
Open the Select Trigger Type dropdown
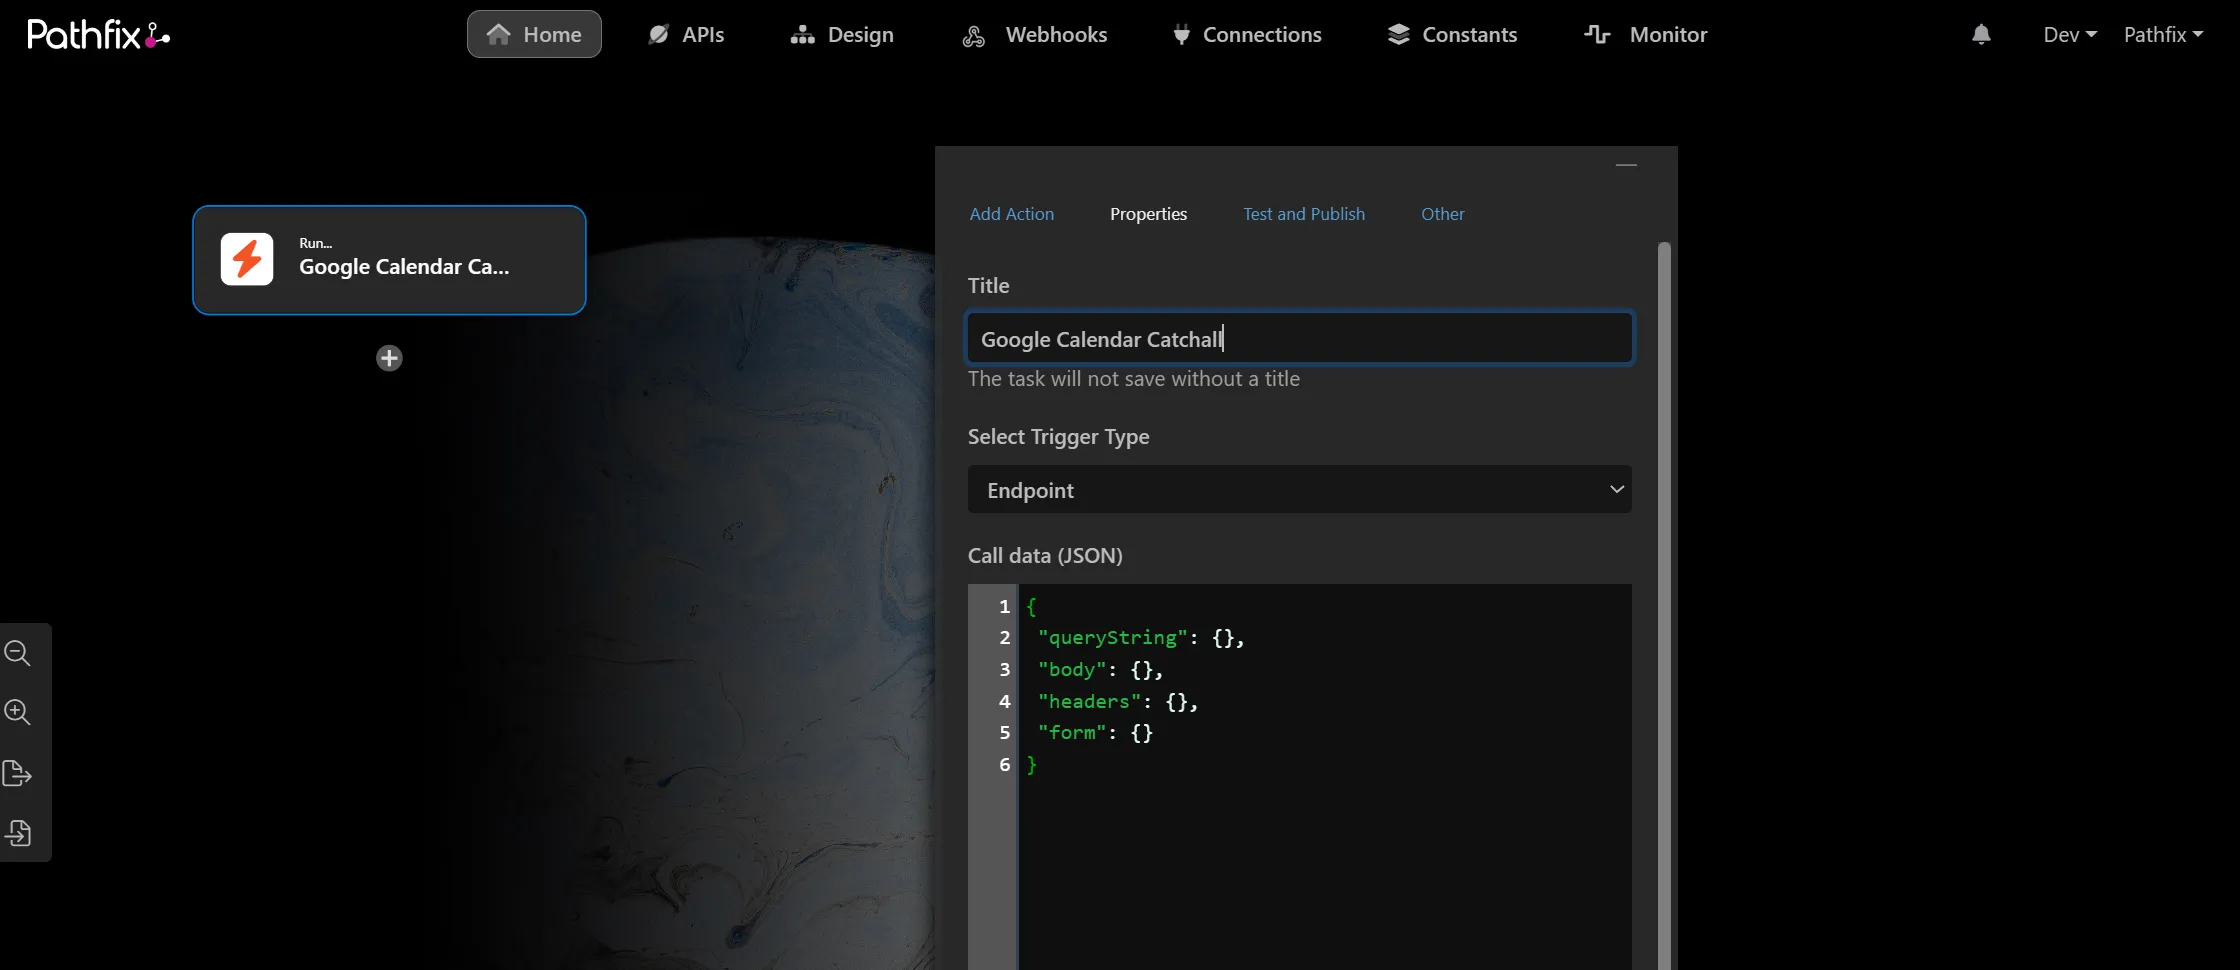click(x=1300, y=489)
